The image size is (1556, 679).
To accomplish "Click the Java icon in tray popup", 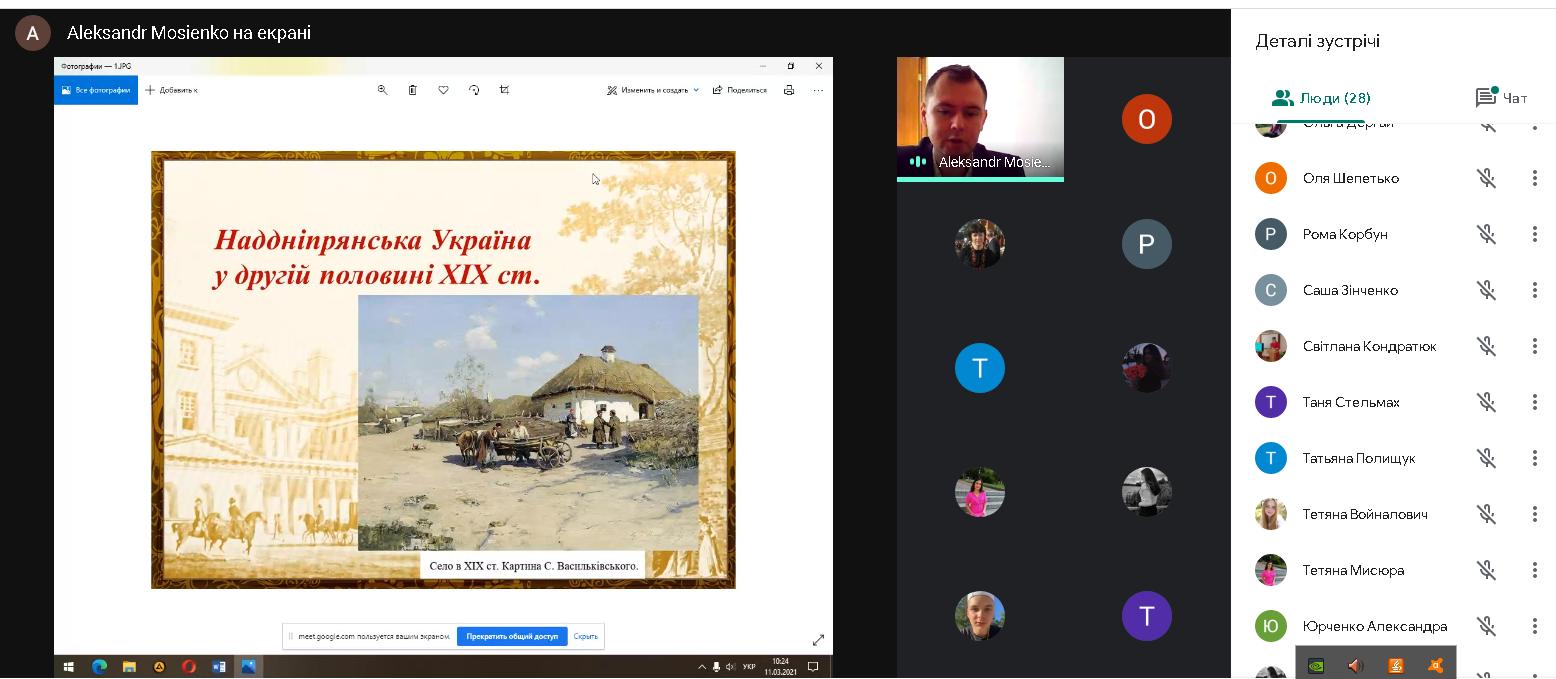I will (1396, 665).
